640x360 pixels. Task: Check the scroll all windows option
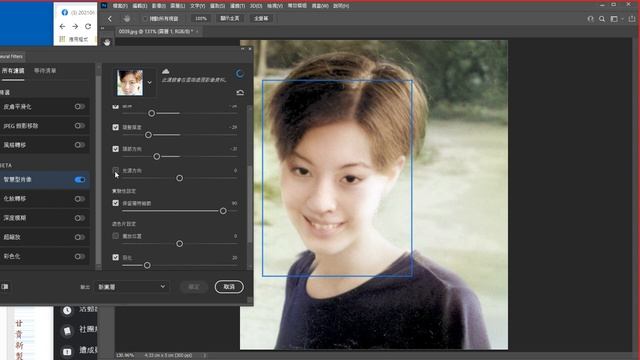[145, 19]
